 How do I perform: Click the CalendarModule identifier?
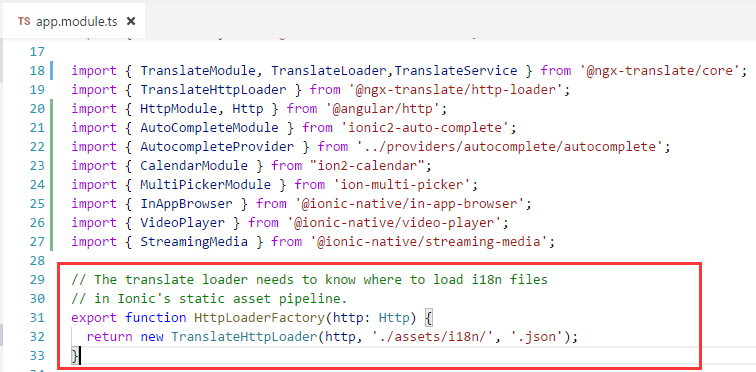click(x=194, y=166)
